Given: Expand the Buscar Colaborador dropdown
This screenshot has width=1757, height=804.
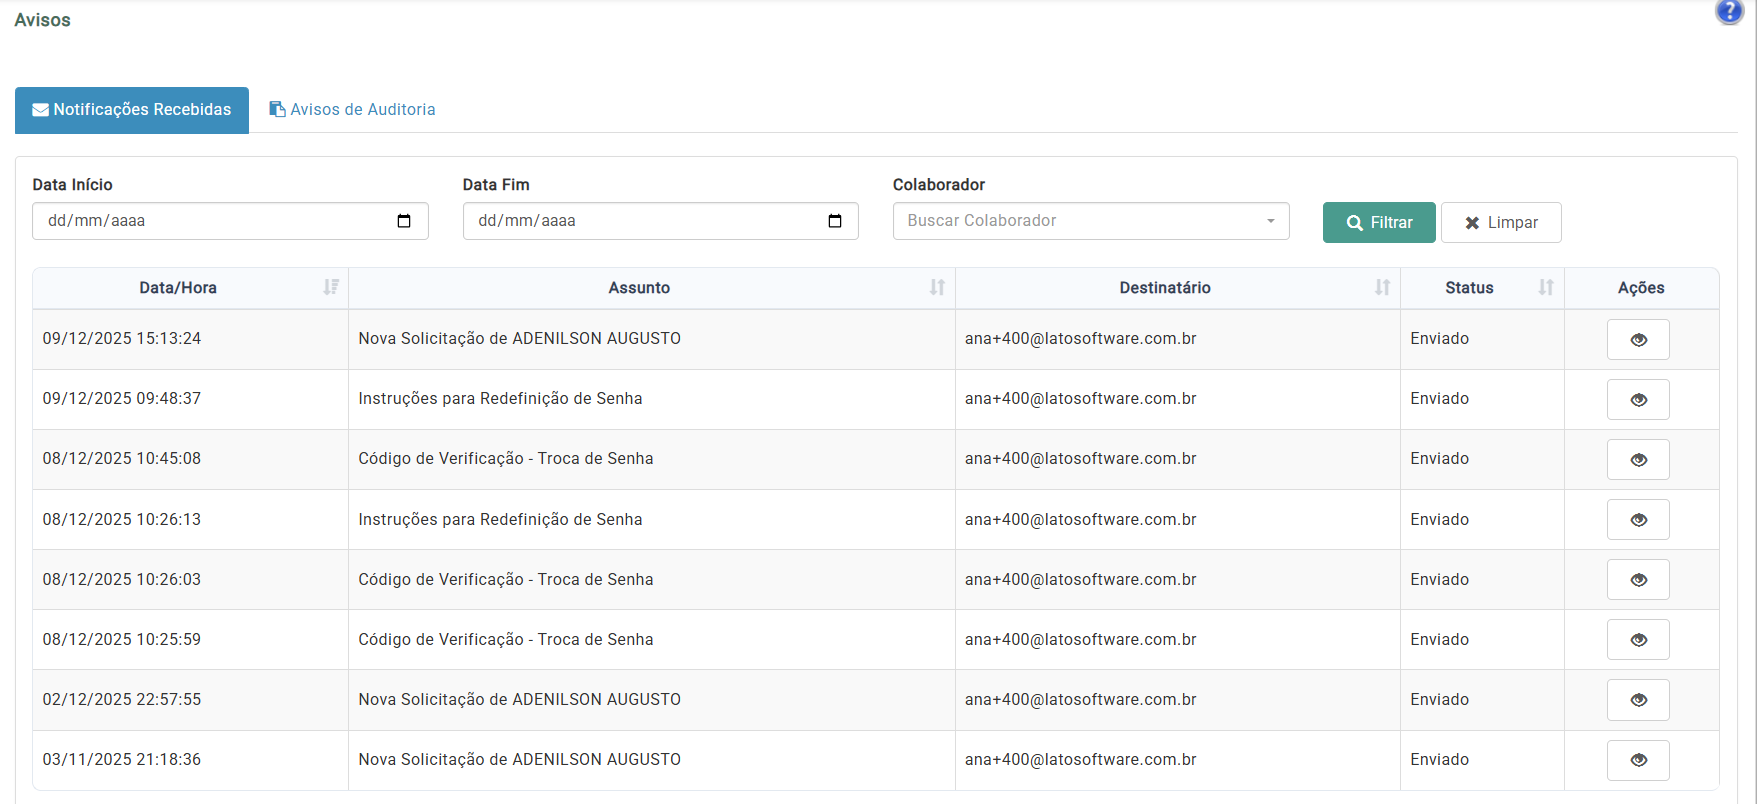Looking at the screenshot, I should tap(1090, 221).
